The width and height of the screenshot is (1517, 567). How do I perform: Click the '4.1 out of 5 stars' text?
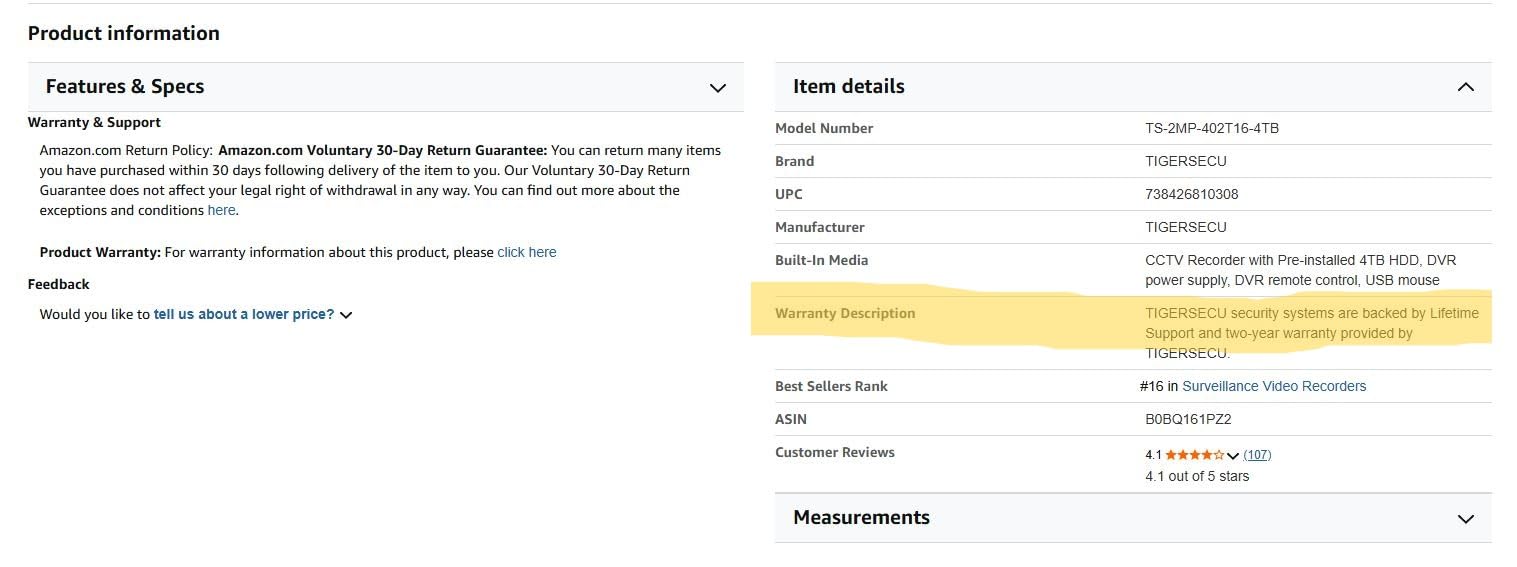coord(1197,476)
